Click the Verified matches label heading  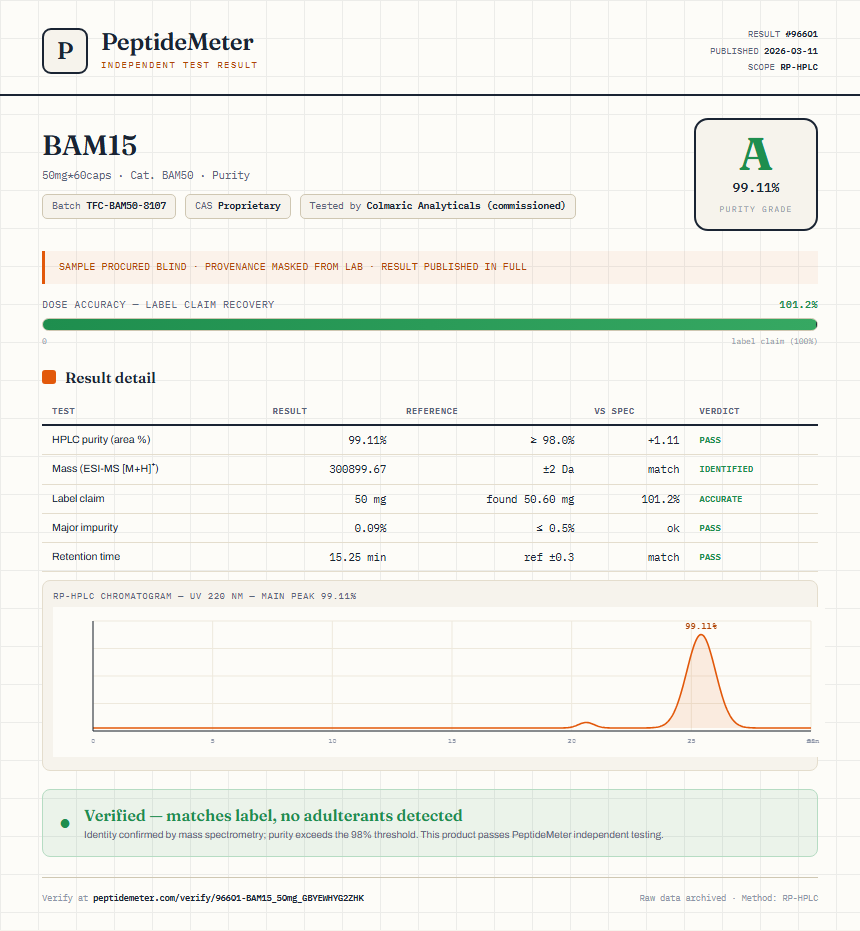tap(273, 815)
